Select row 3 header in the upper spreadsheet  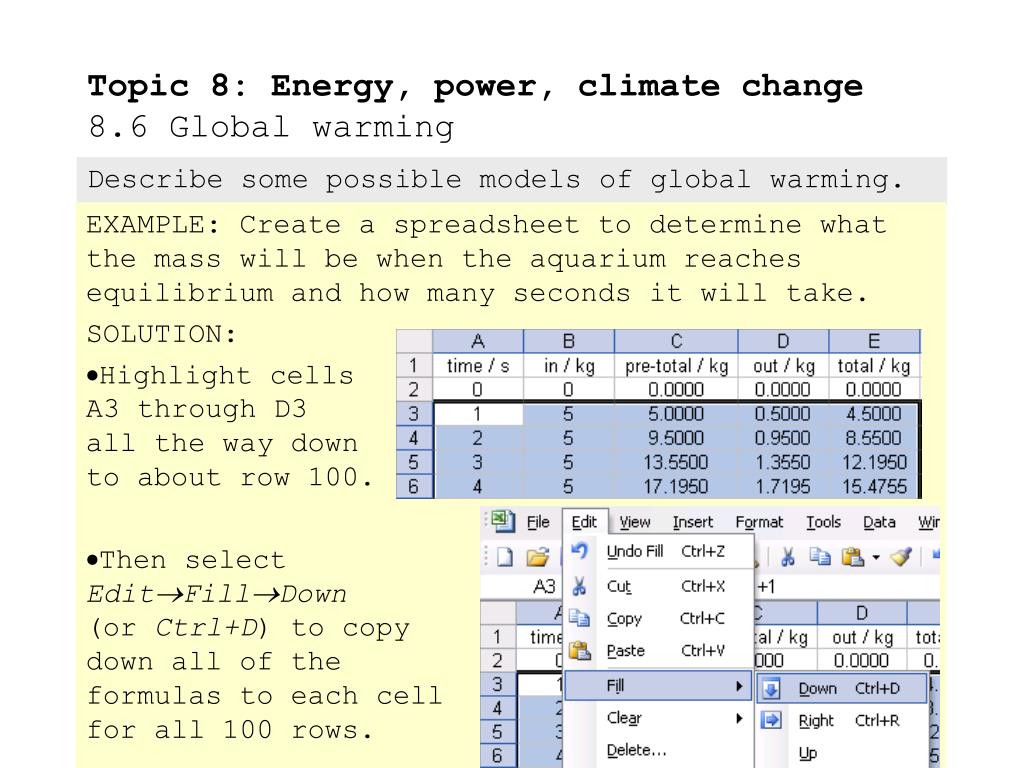pyautogui.click(x=414, y=414)
